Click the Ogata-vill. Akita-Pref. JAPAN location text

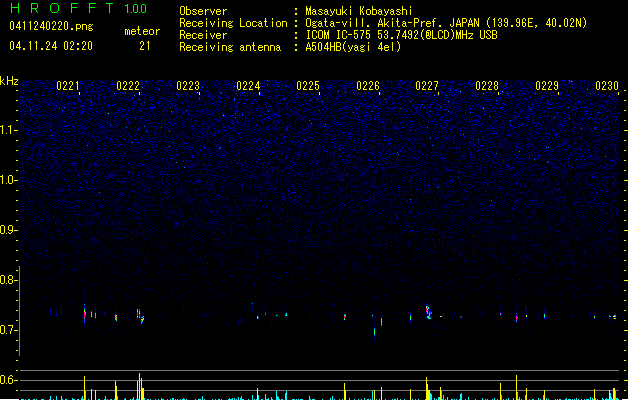click(x=446, y=23)
